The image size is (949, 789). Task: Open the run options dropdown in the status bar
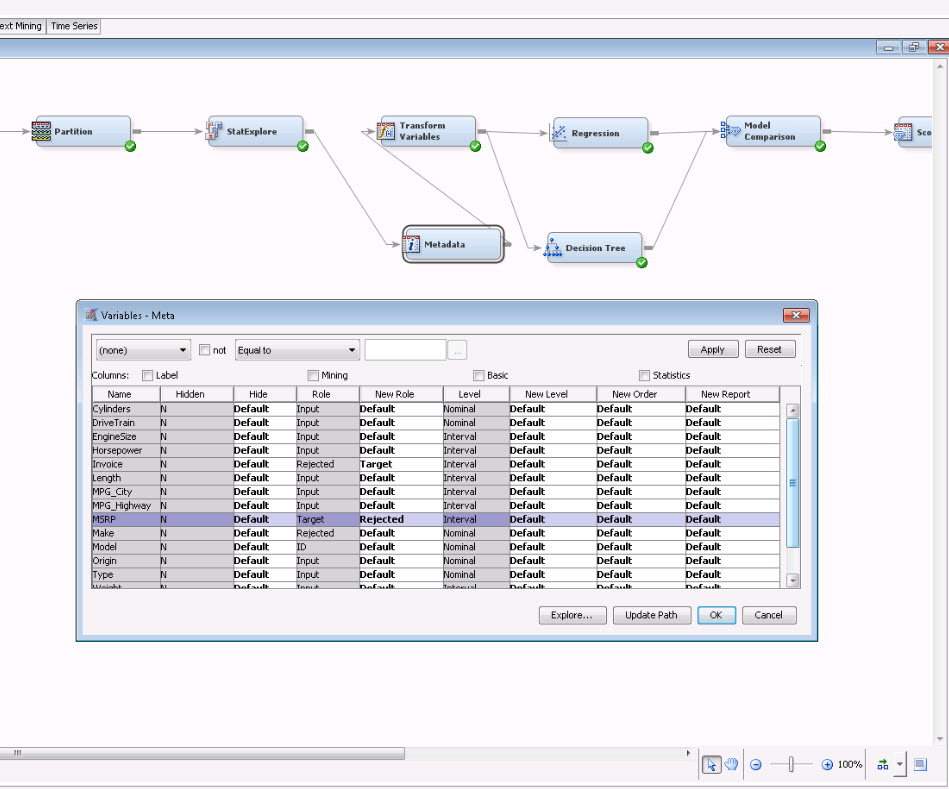[899, 764]
